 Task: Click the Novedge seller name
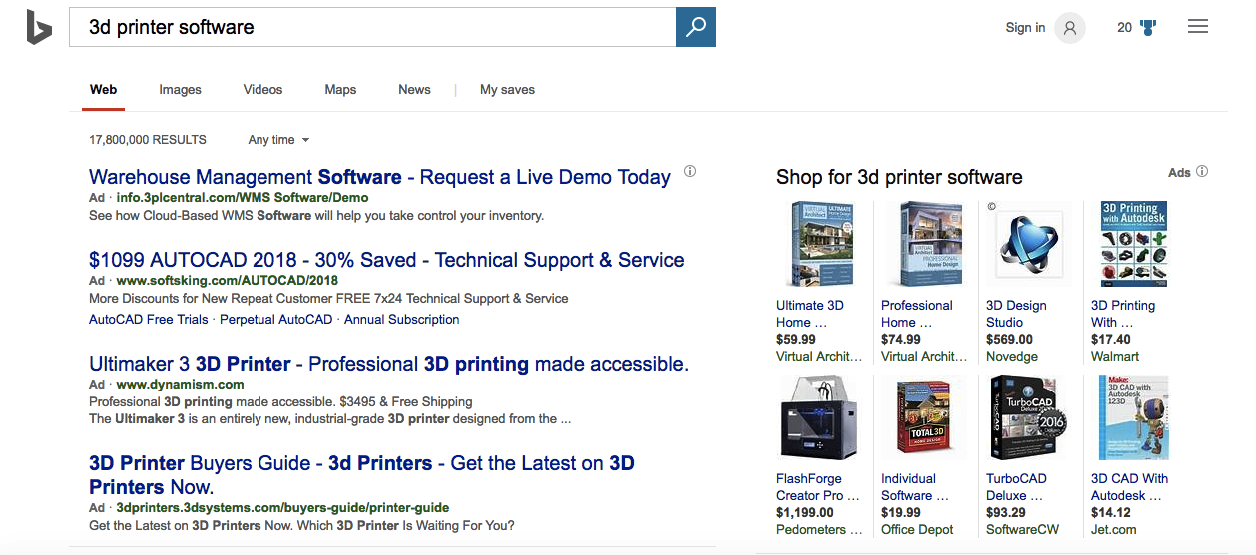[x=1012, y=357]
